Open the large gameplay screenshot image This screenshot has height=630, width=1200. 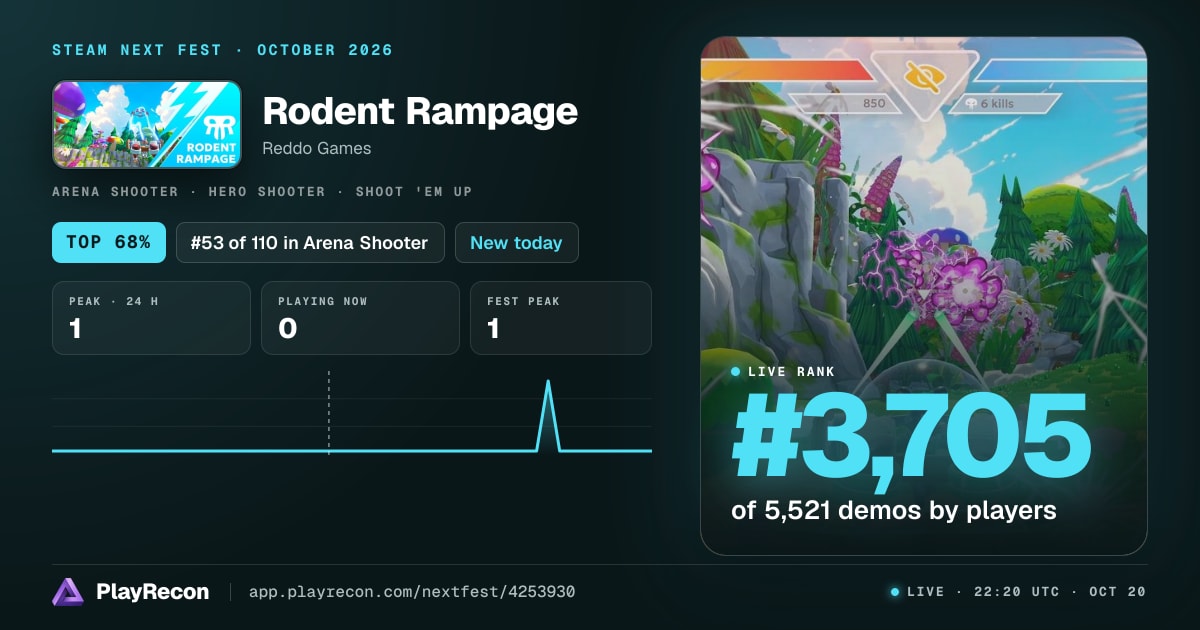coord(924,296)
